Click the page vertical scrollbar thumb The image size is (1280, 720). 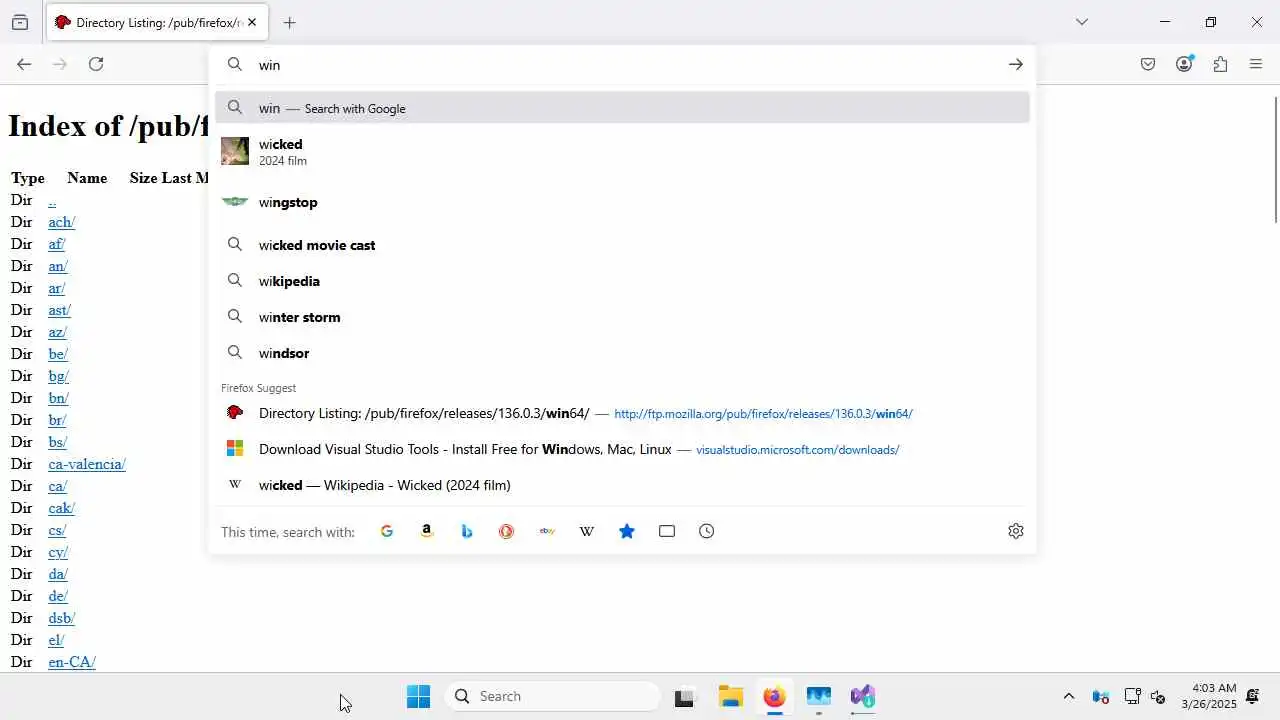[1276, 160]
